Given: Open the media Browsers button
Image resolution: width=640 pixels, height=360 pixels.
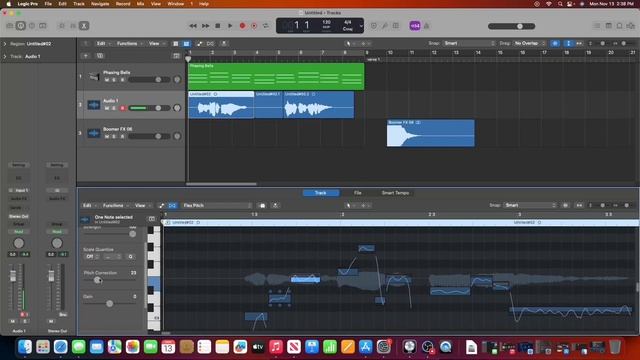Looking at the screenshot, I should pyautogui.click(x=631, y=26).
